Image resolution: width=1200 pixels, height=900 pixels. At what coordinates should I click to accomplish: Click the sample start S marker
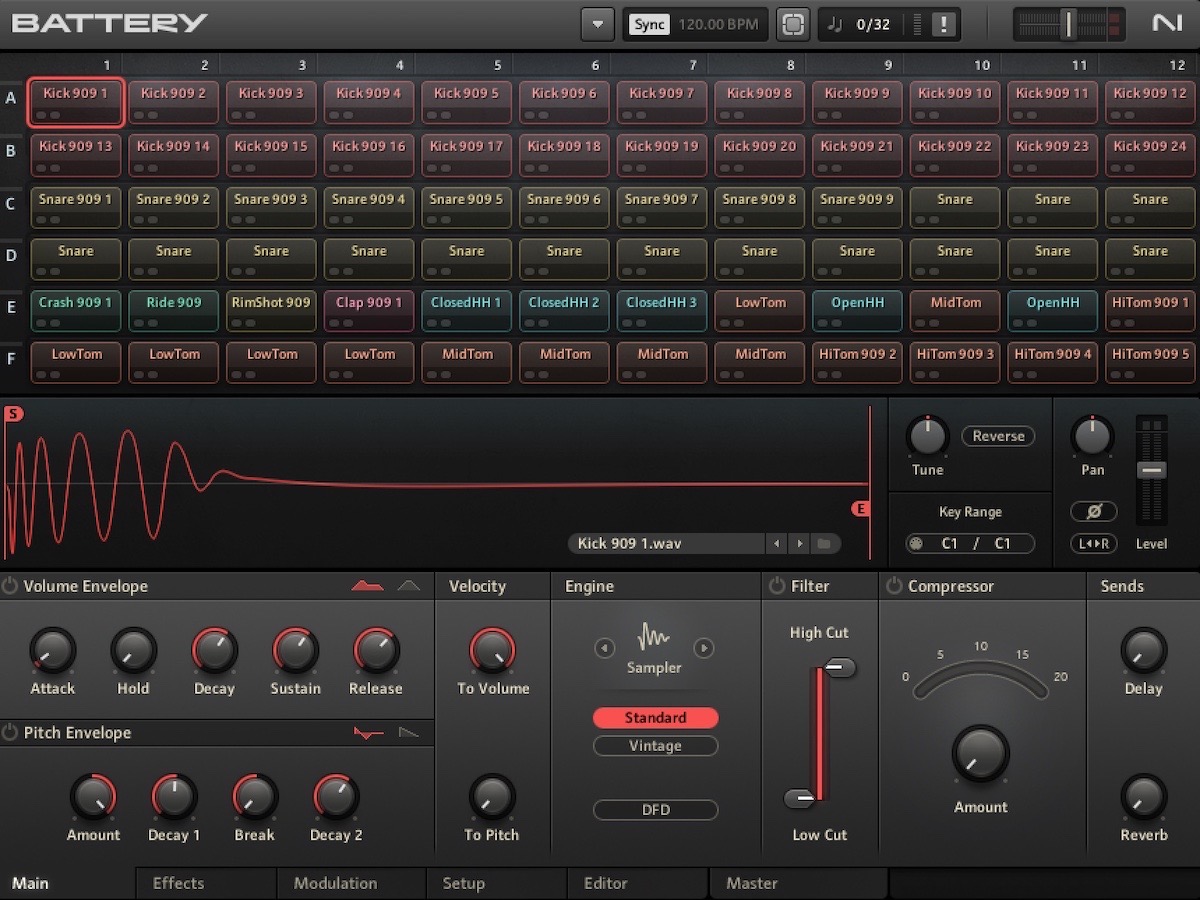tap(13, 414)
